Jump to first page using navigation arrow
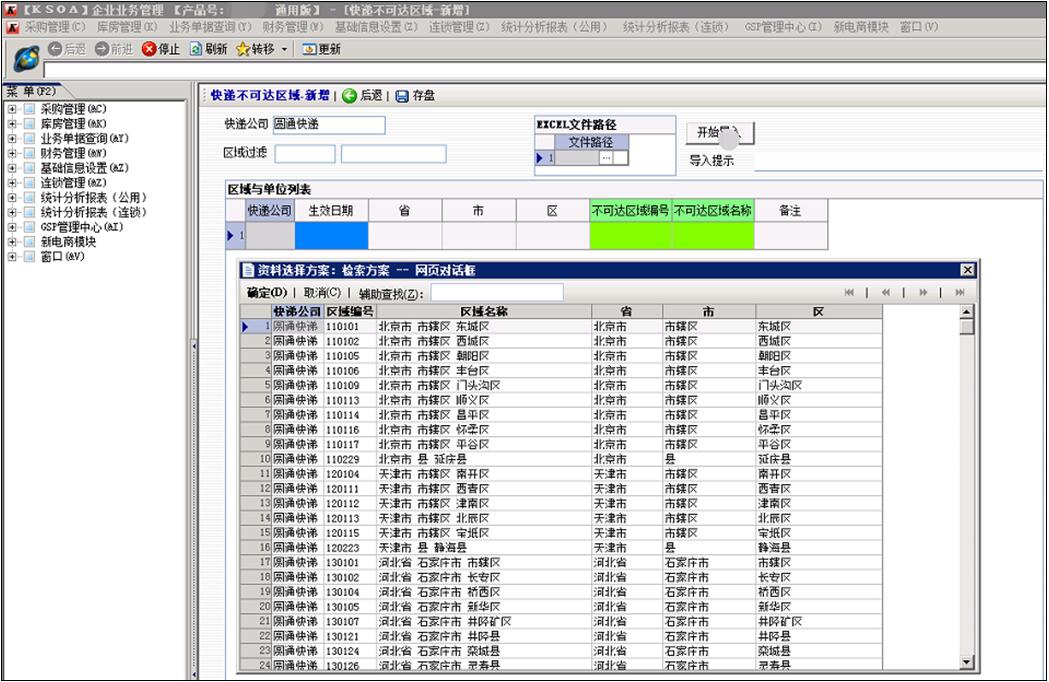This screenshot has height=682, width=1049. click(850, 292)
